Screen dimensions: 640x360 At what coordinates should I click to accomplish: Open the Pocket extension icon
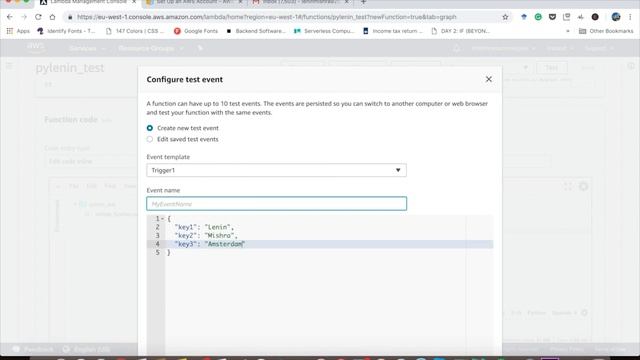pyautogui.click(x=552, y=17)
